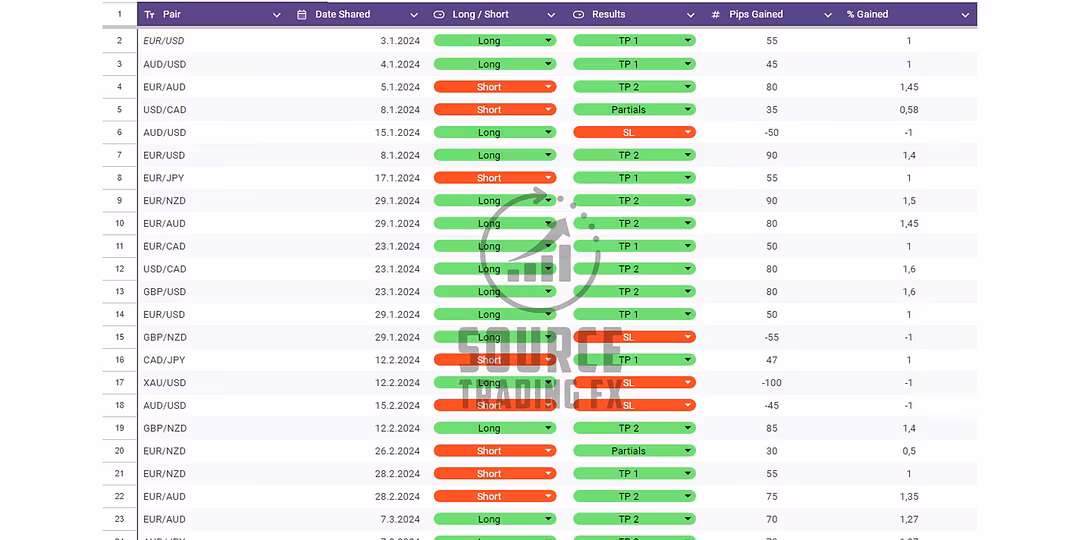
Task: Click the CAD/JPY pair cell
Action: click(x=164, y=360)
